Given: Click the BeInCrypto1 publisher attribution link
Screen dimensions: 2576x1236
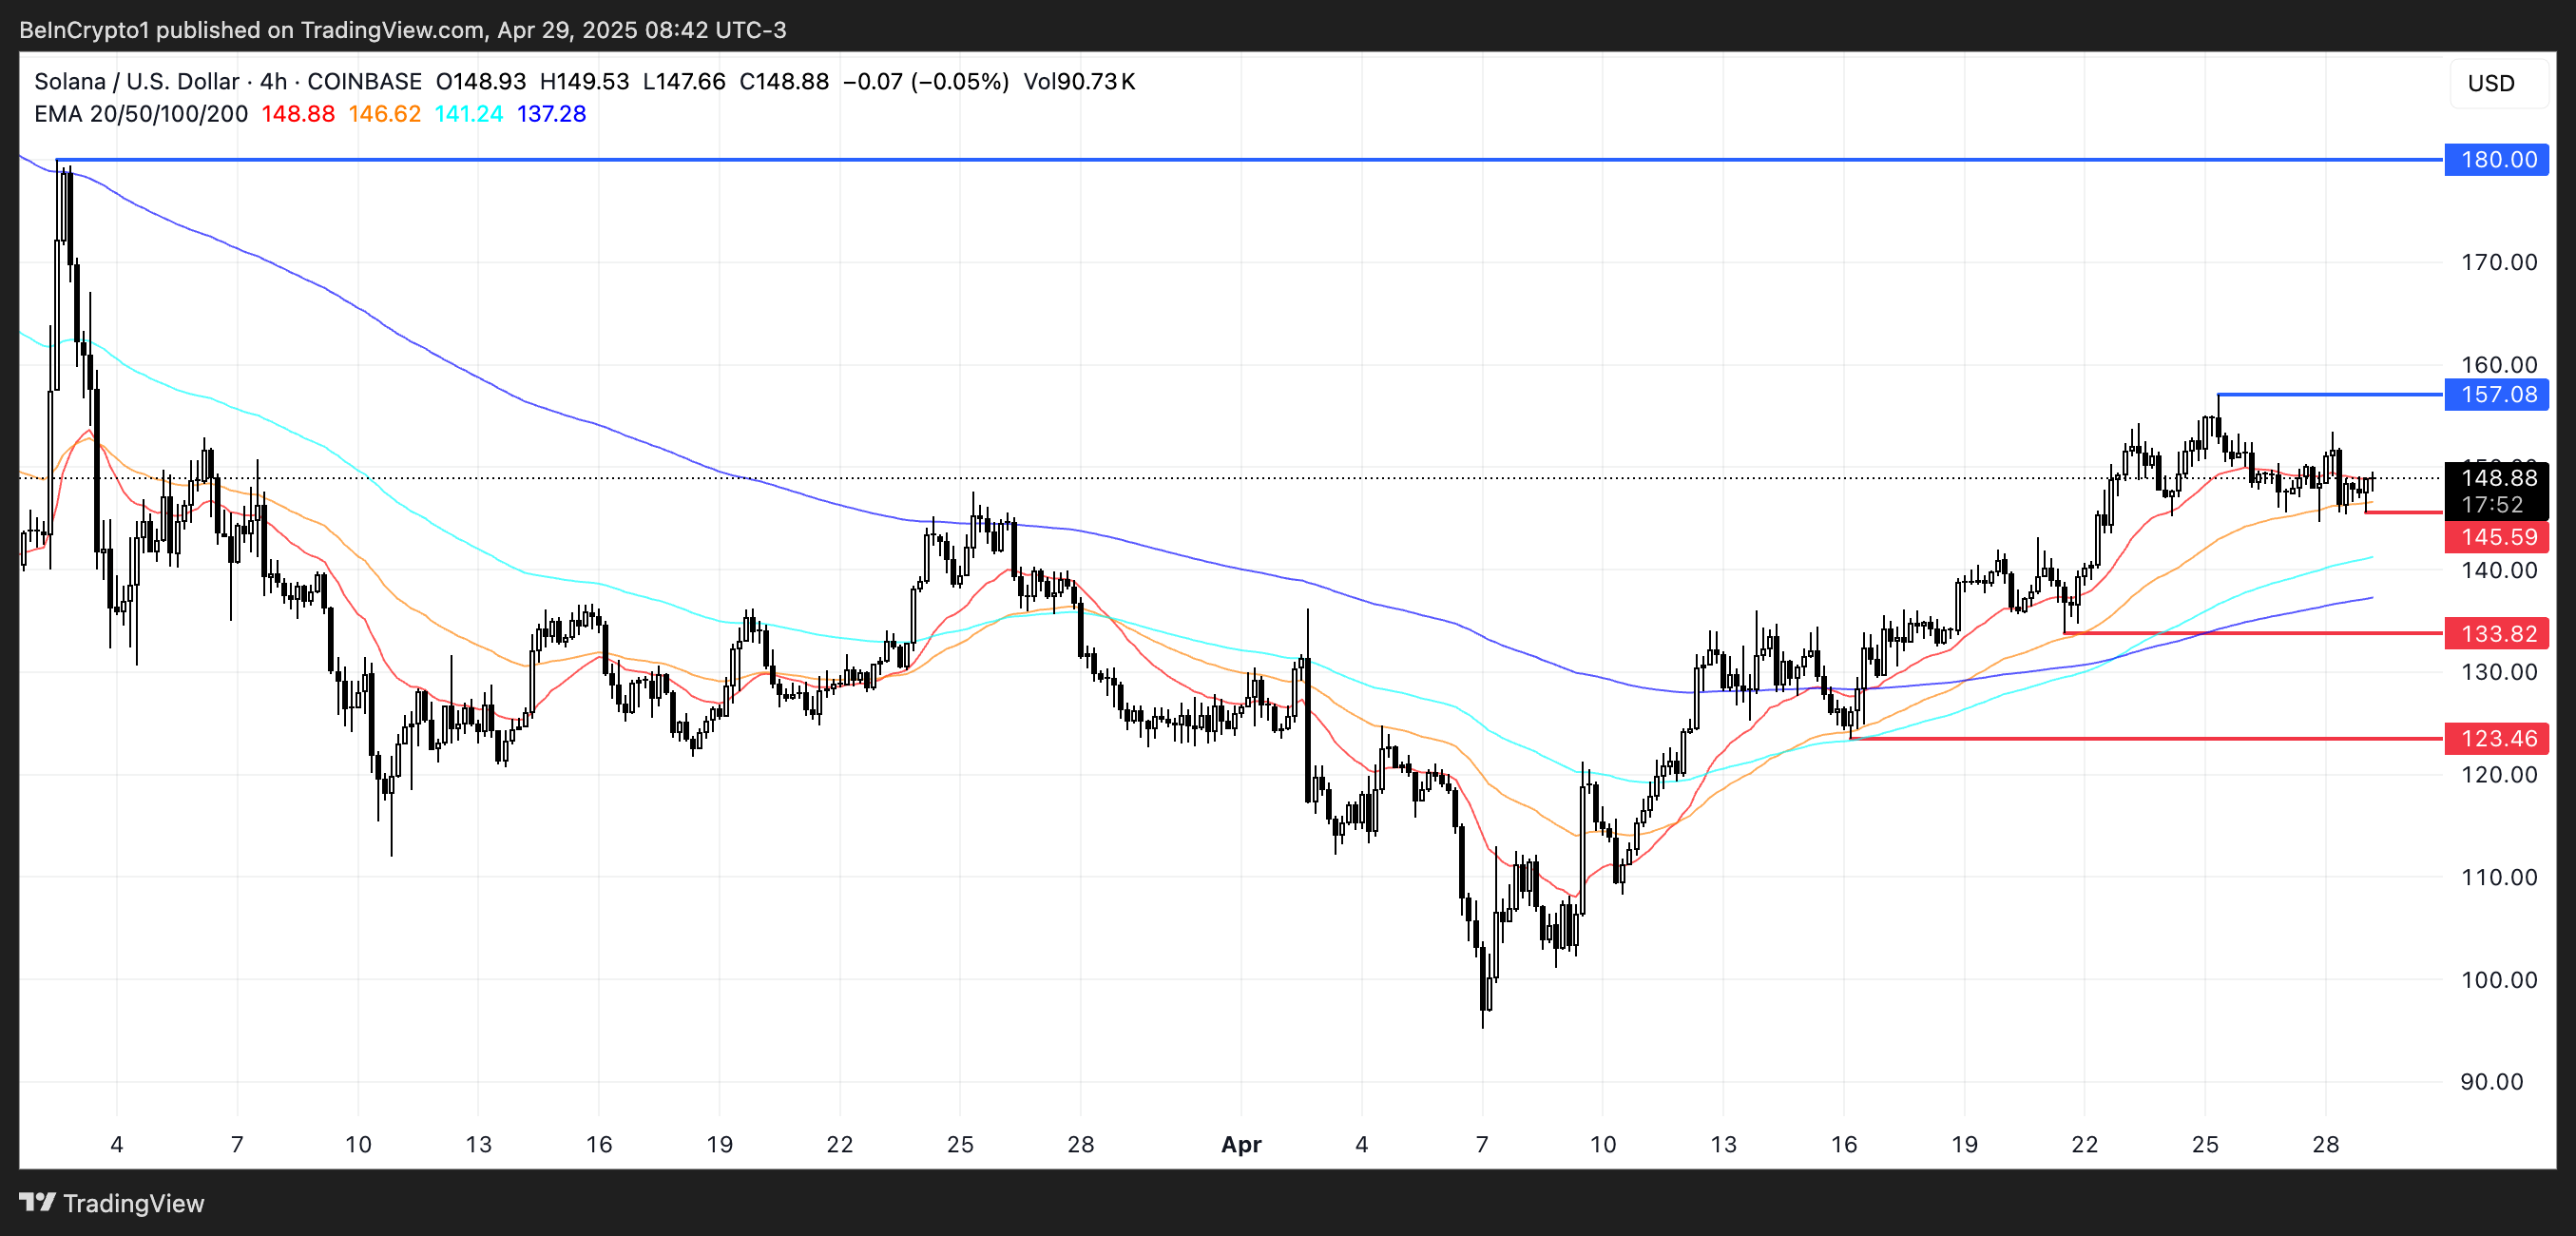Looking at the screenshot, I should pyautogui.click(x=83, y=29).
